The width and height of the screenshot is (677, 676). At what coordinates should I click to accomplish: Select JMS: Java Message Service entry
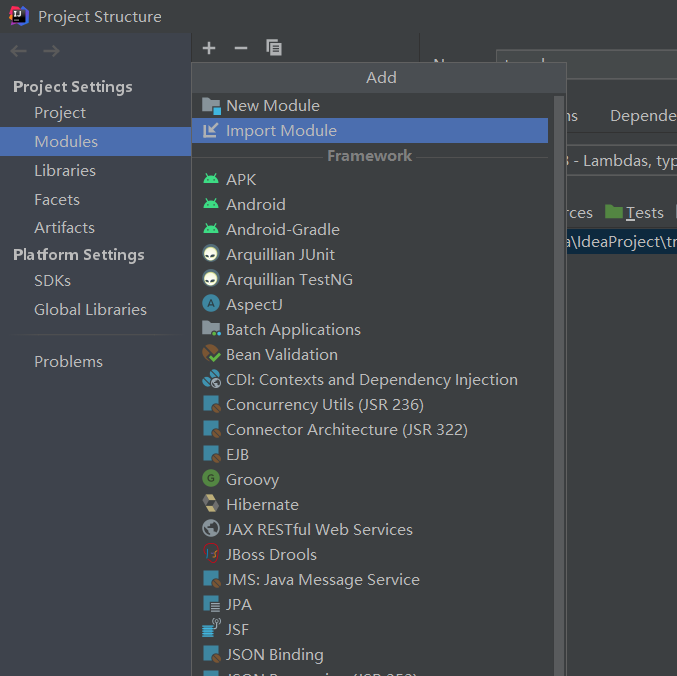[370, 579]
